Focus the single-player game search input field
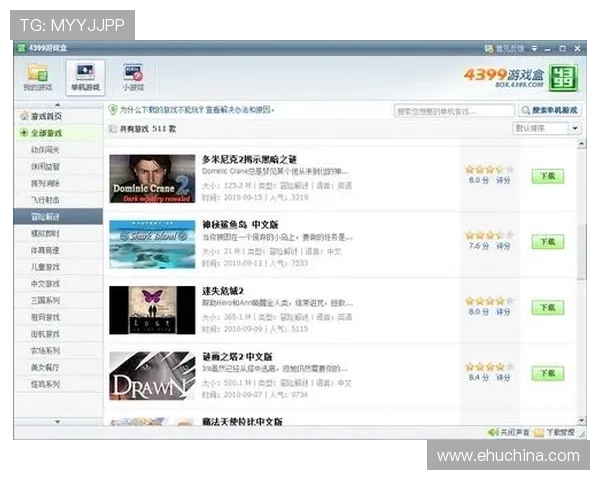The height and width of the screenshot is (480, 600). [454, 111]
